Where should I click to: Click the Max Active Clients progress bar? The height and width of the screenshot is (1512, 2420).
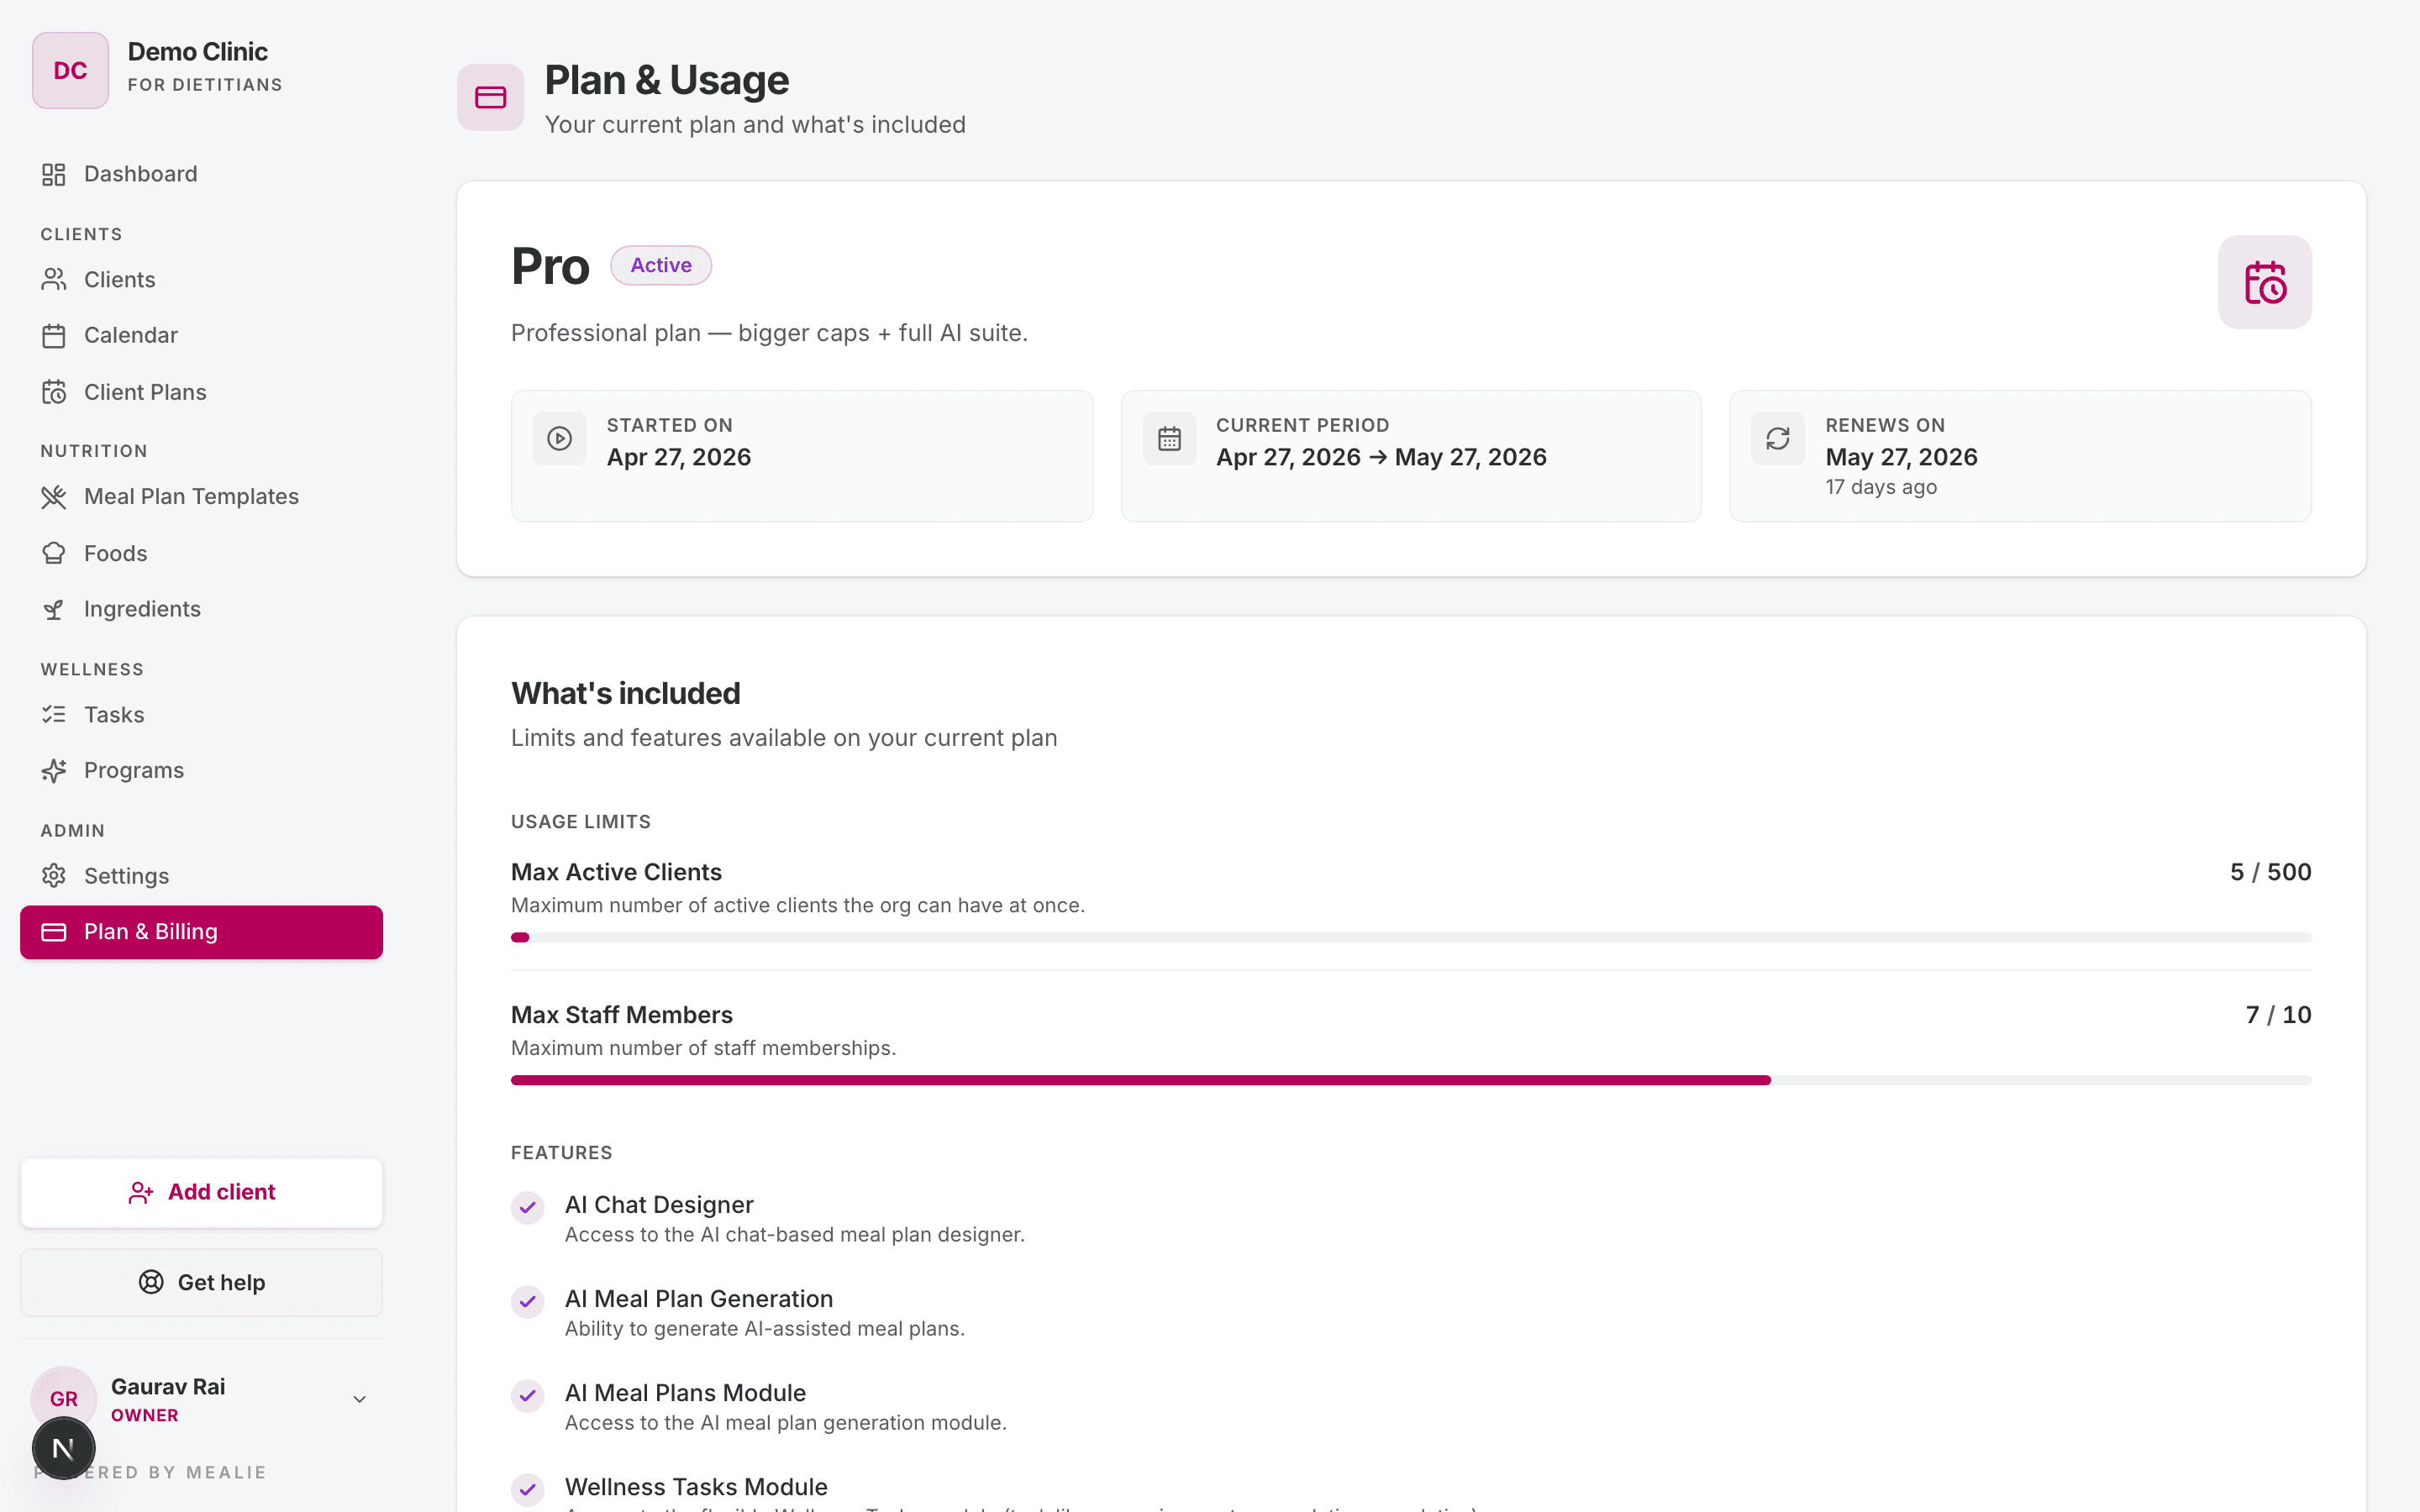(1411, 937)
